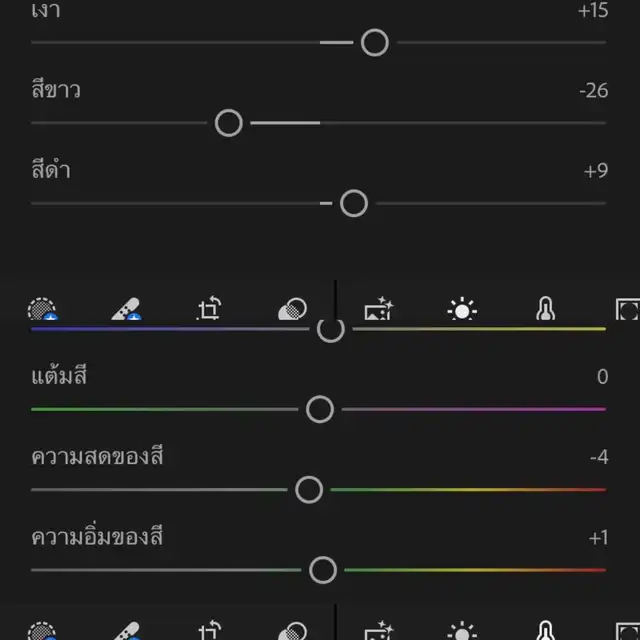Click the ความอิ่มของสี (saturation) slider handle
The image size is (640, 640).
(322, 570)
